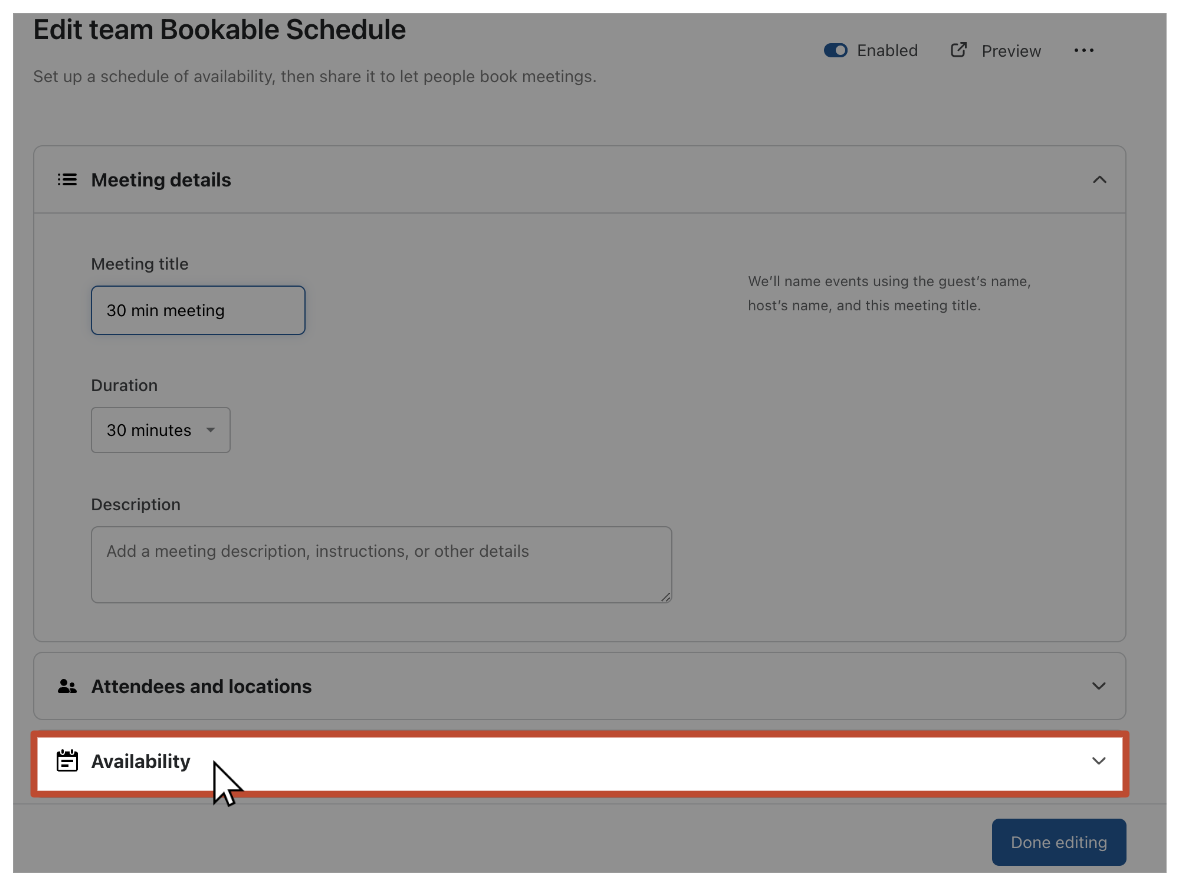
Task: Click the Description box resize handle
Action: pyautogui.click(x=666, y=597)
